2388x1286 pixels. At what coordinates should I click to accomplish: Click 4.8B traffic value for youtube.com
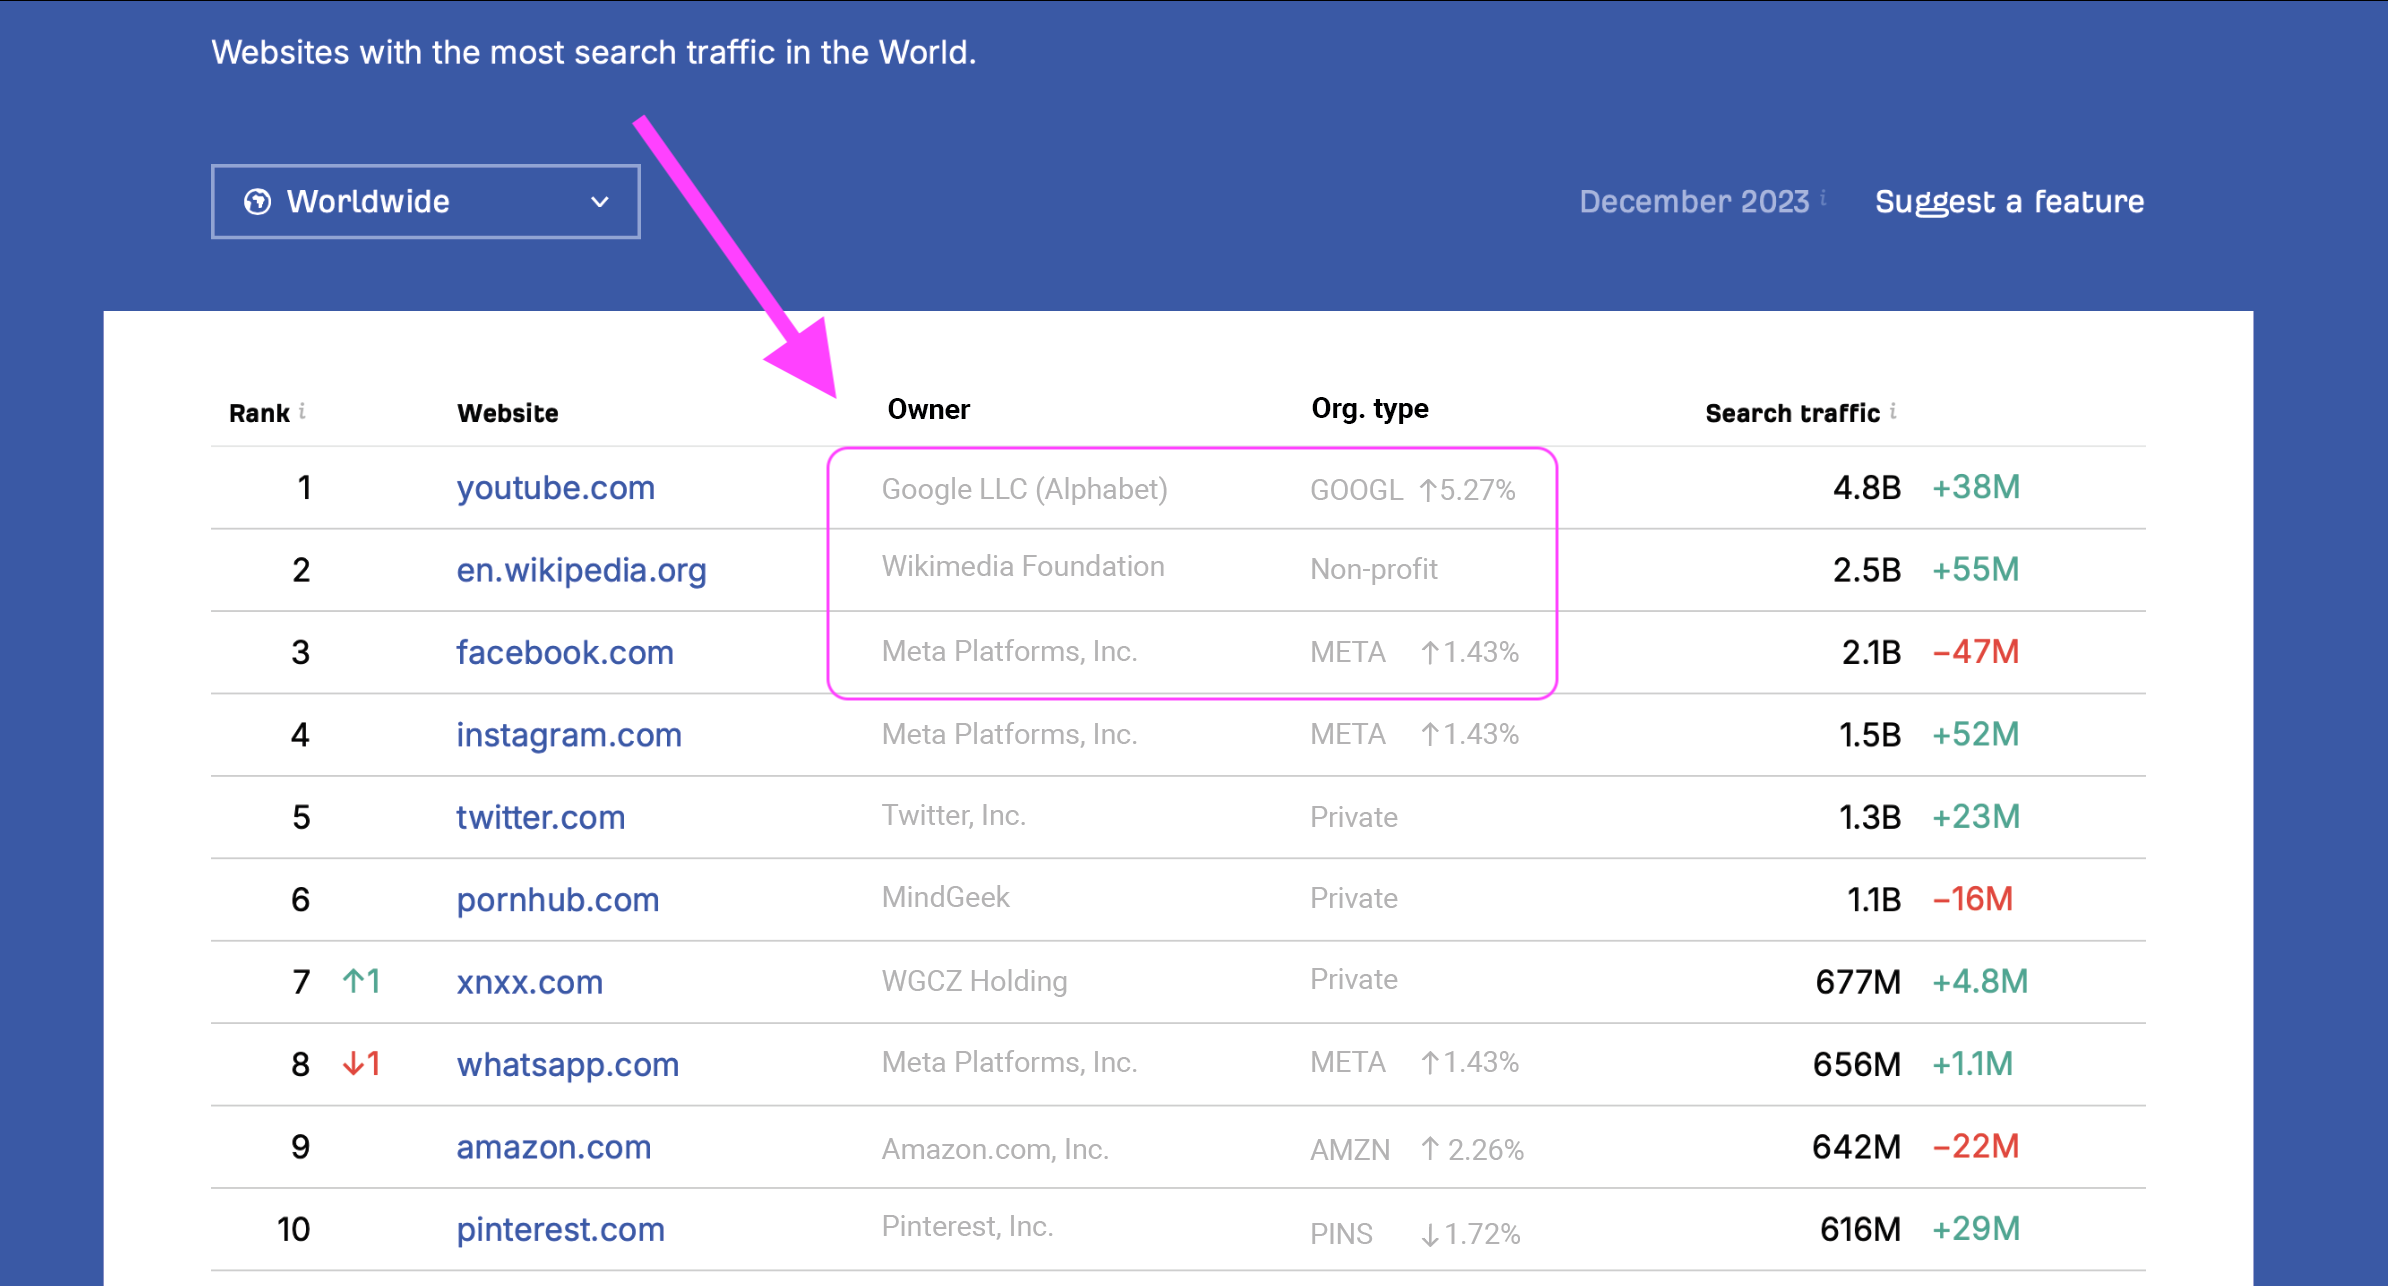click(x=1866, y=488)
